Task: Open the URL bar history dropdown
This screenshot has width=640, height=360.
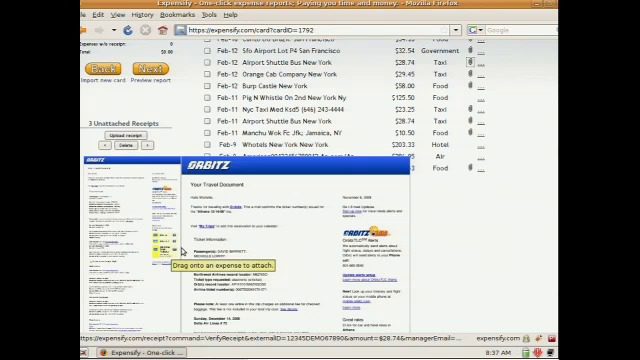Action: click(456, 30)
